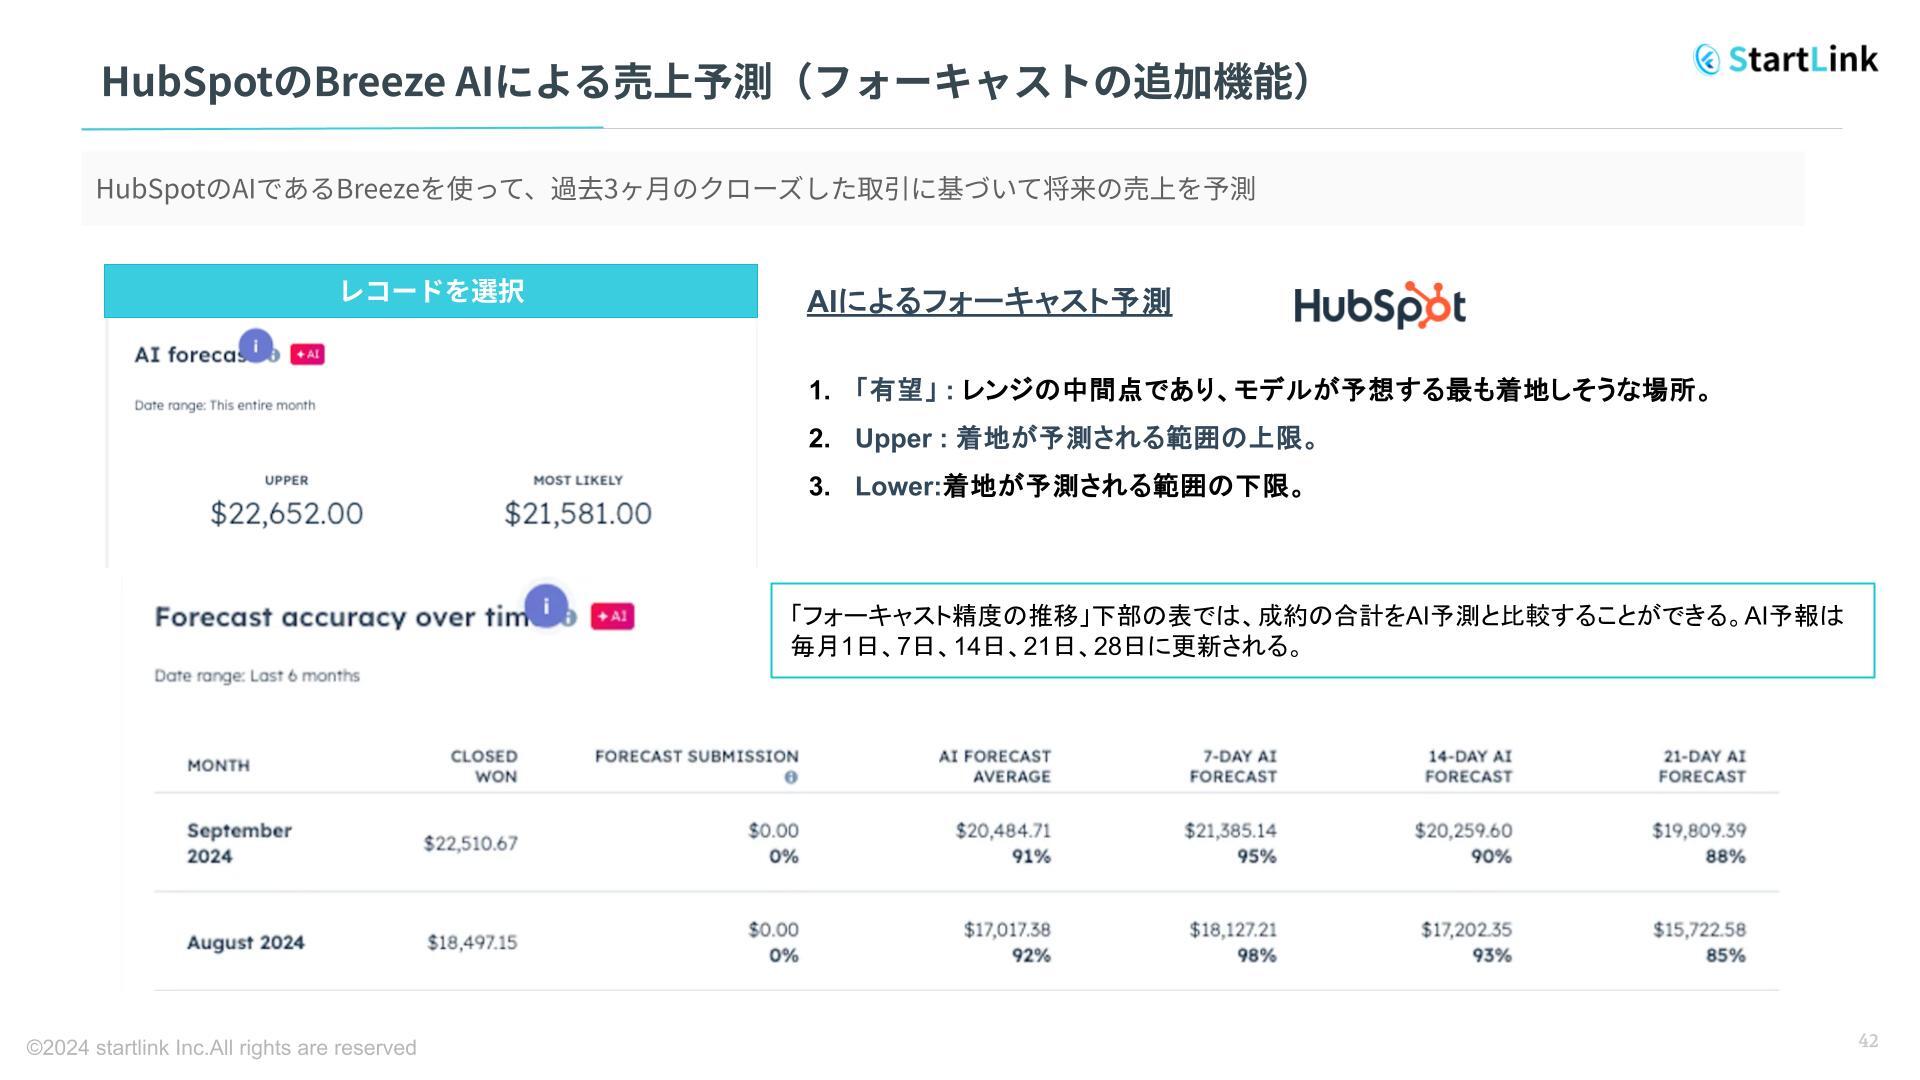
Task: Click the page number 42
Action: click(1868, 1041)
